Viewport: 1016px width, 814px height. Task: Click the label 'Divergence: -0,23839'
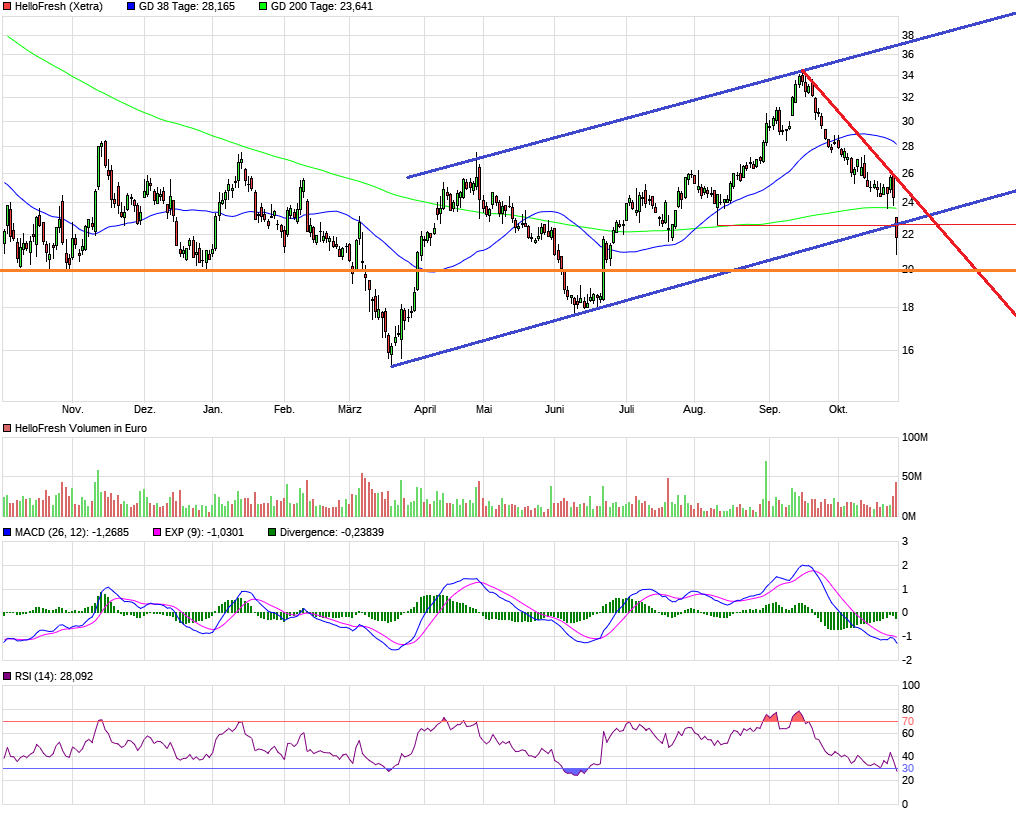[331, 532]
